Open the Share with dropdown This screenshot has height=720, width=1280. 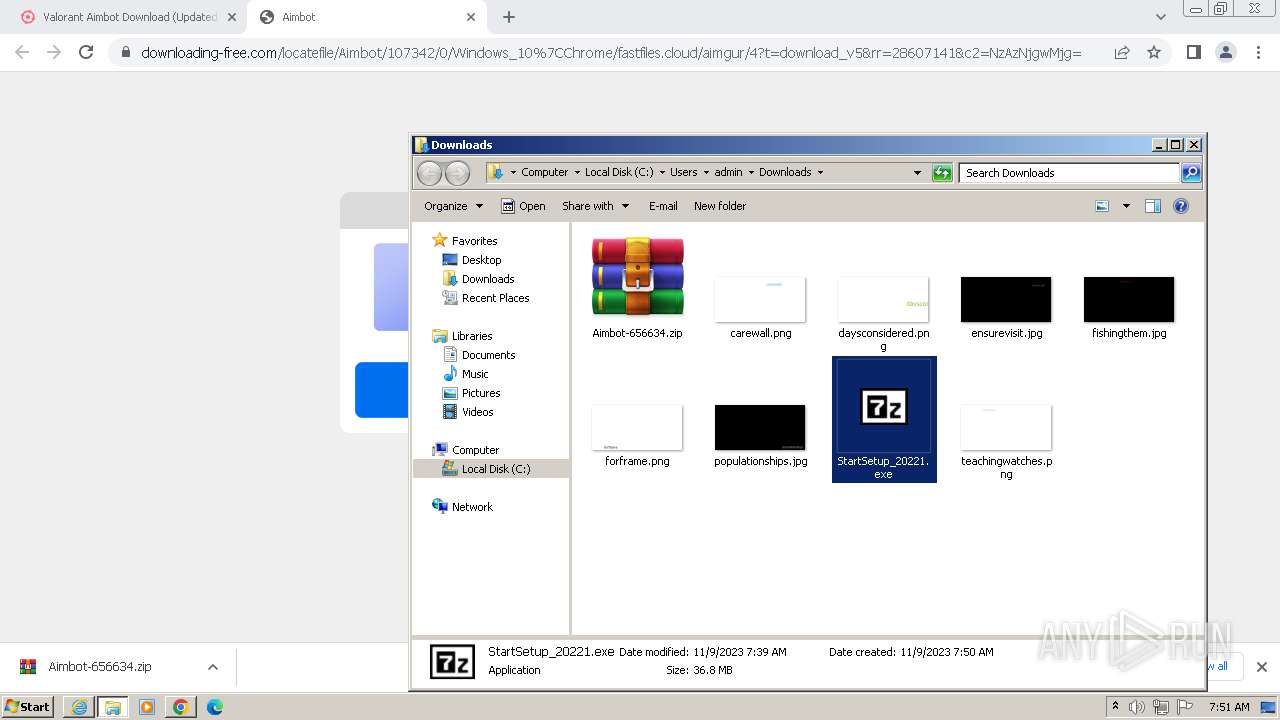click(x=595, y=206)
